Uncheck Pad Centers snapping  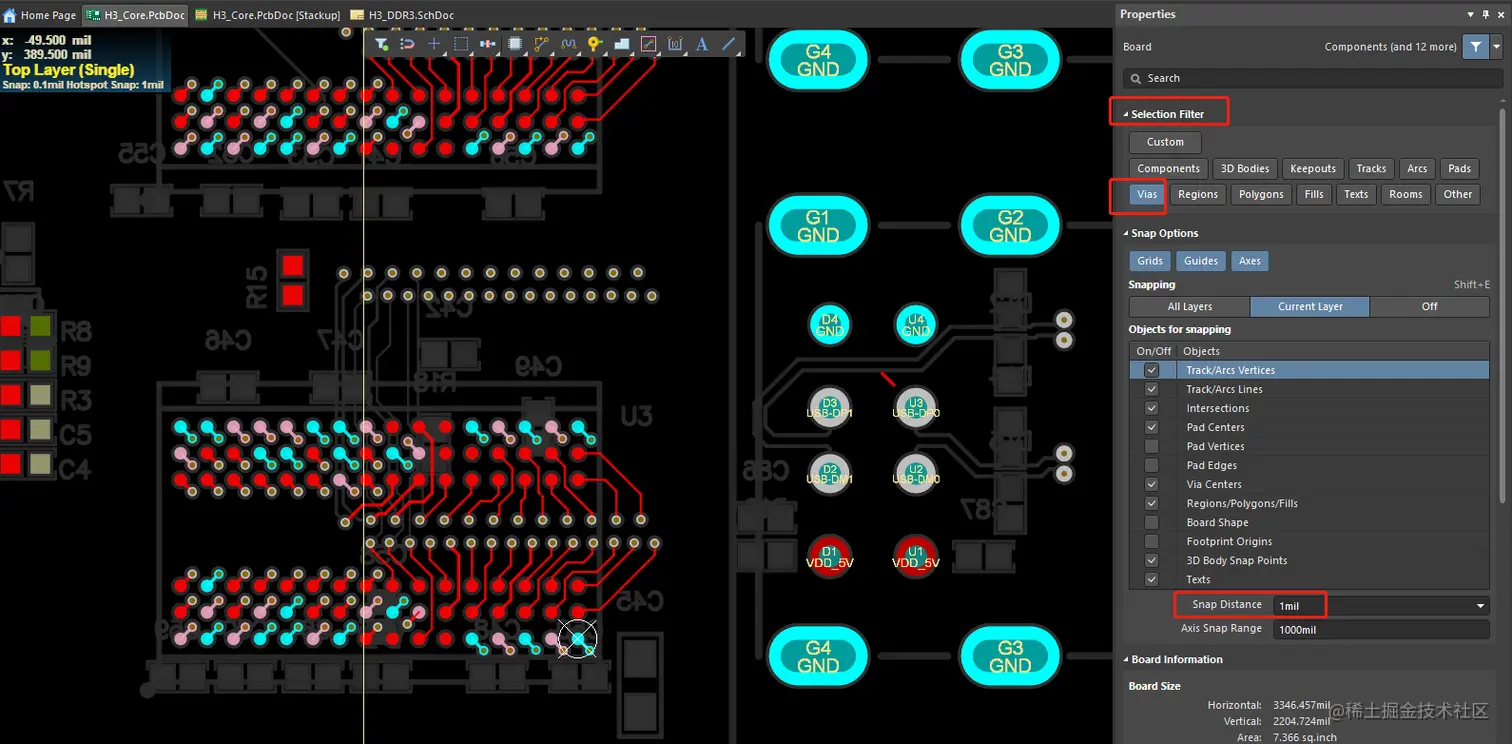click(x=1152, y=427)
